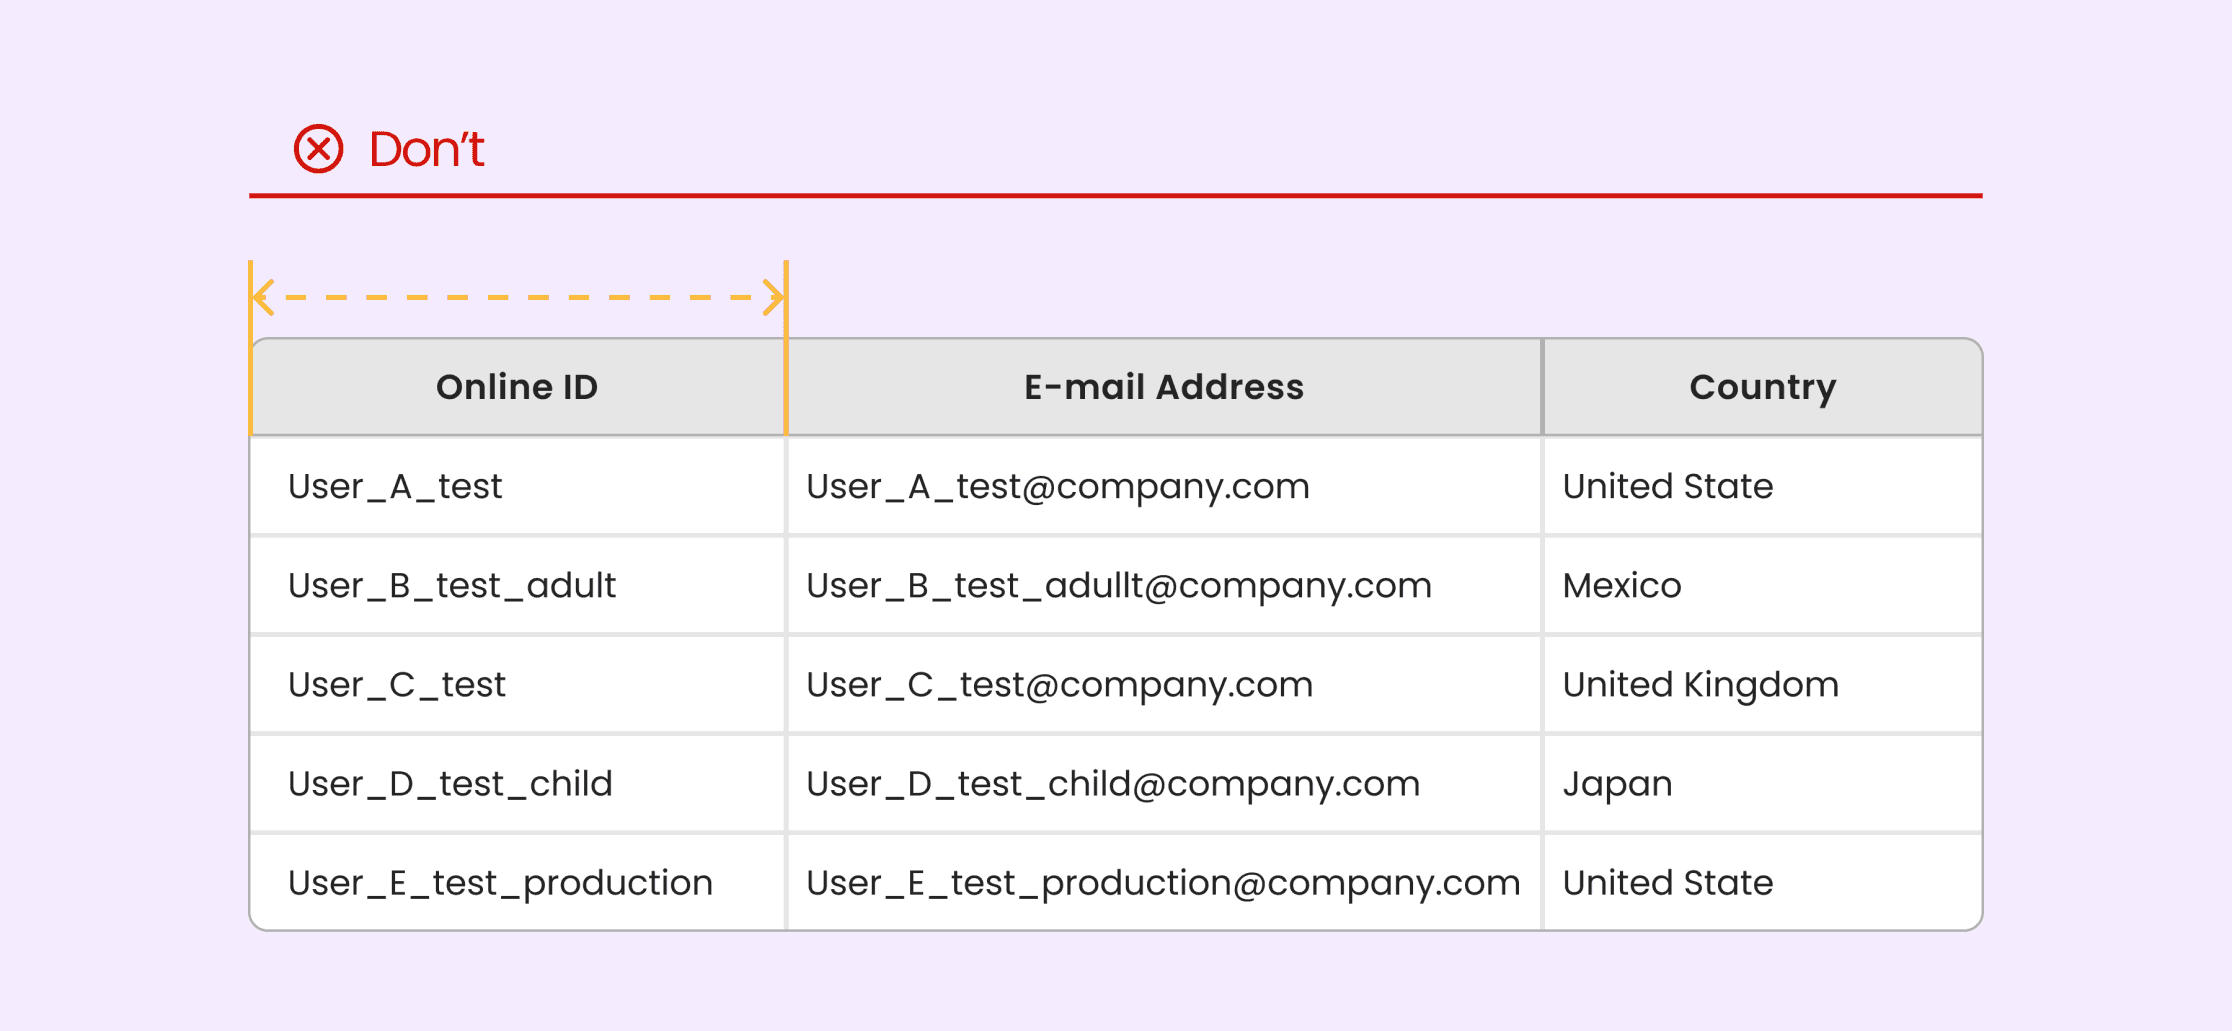Select the Online ID column header

(x=517, y=387)
